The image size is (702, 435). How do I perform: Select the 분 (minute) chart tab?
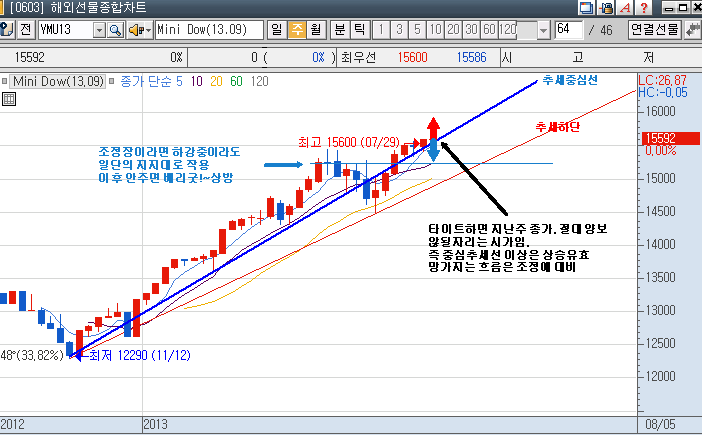(339, 29)
